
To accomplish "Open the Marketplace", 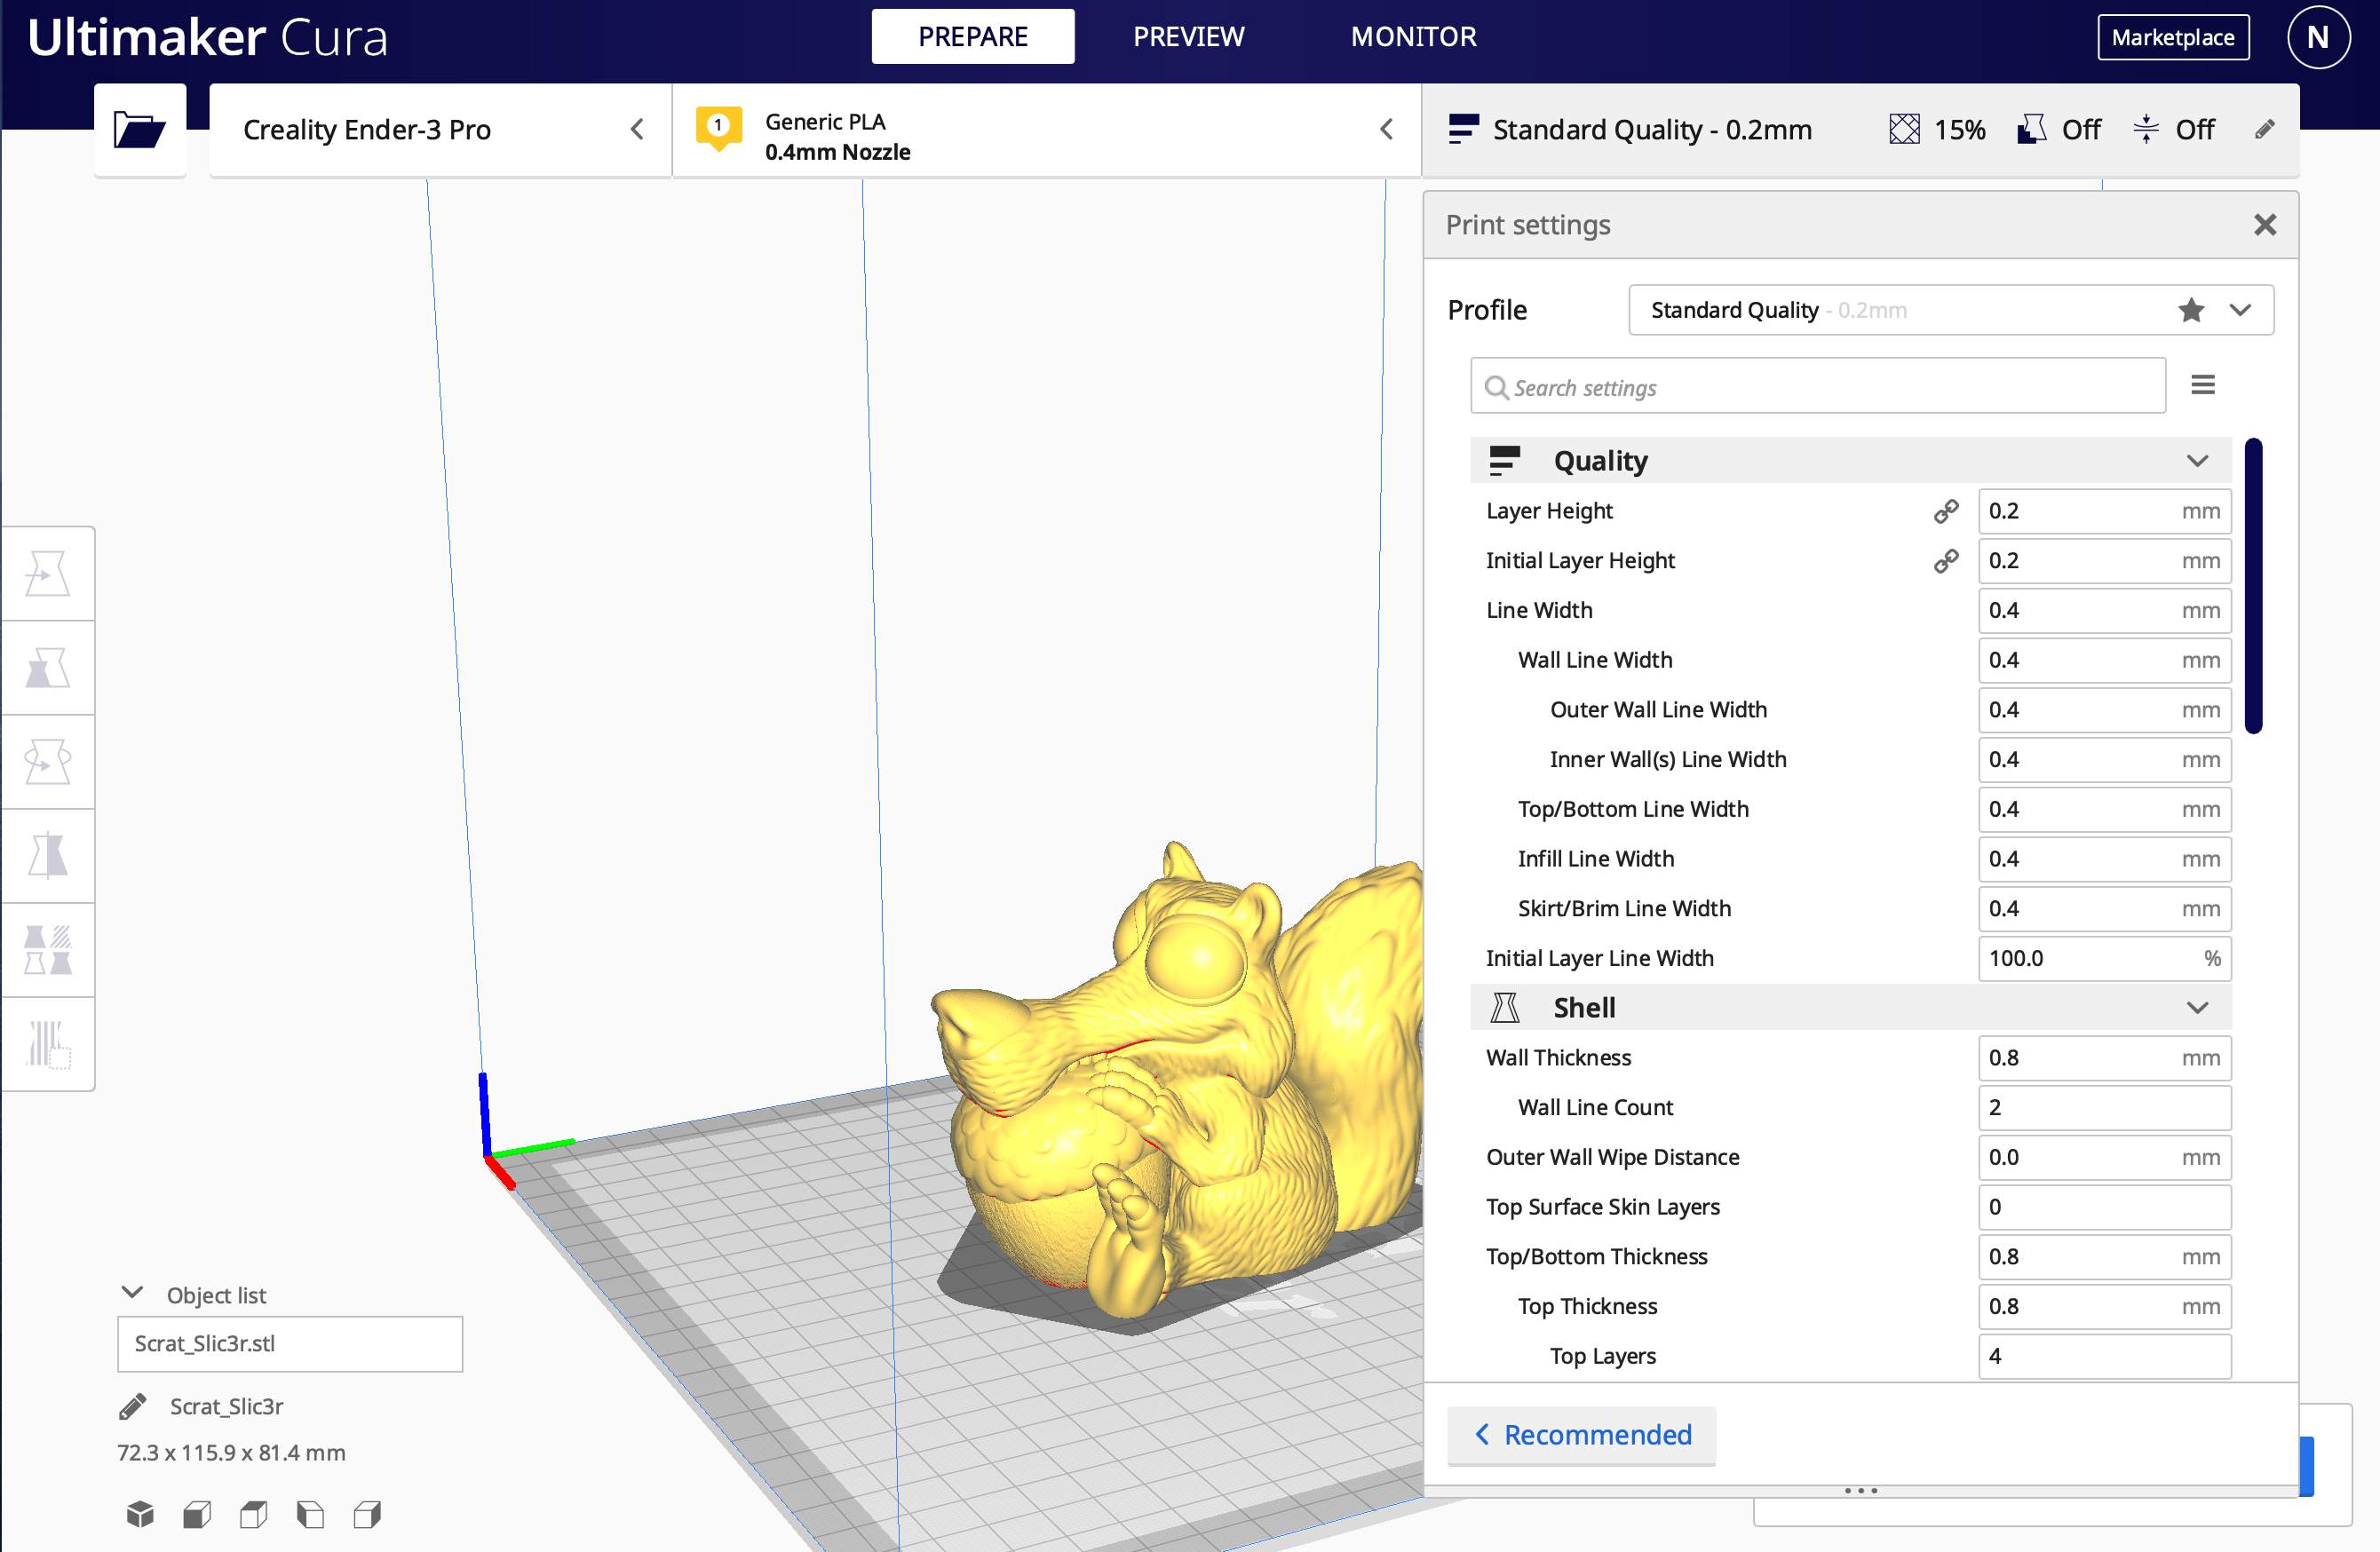I will pyautogui.click(x=2173, y=37).
